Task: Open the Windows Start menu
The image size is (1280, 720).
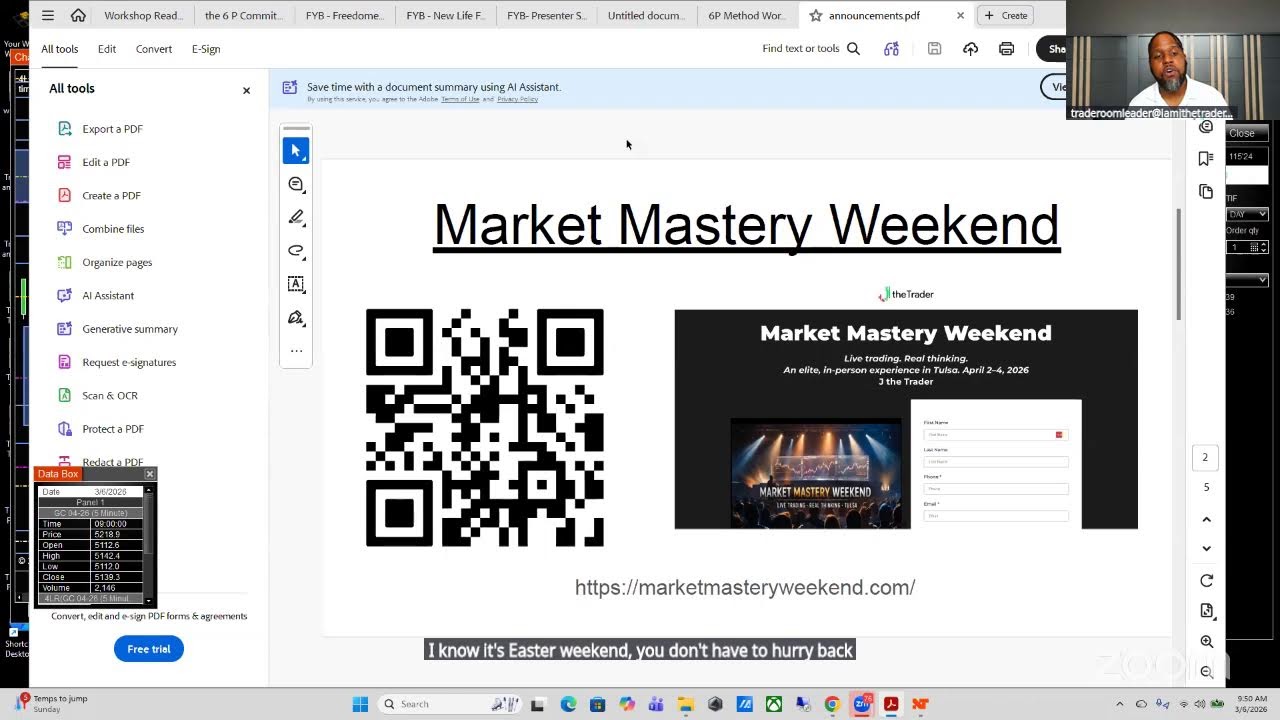Action: click(360, 704)
